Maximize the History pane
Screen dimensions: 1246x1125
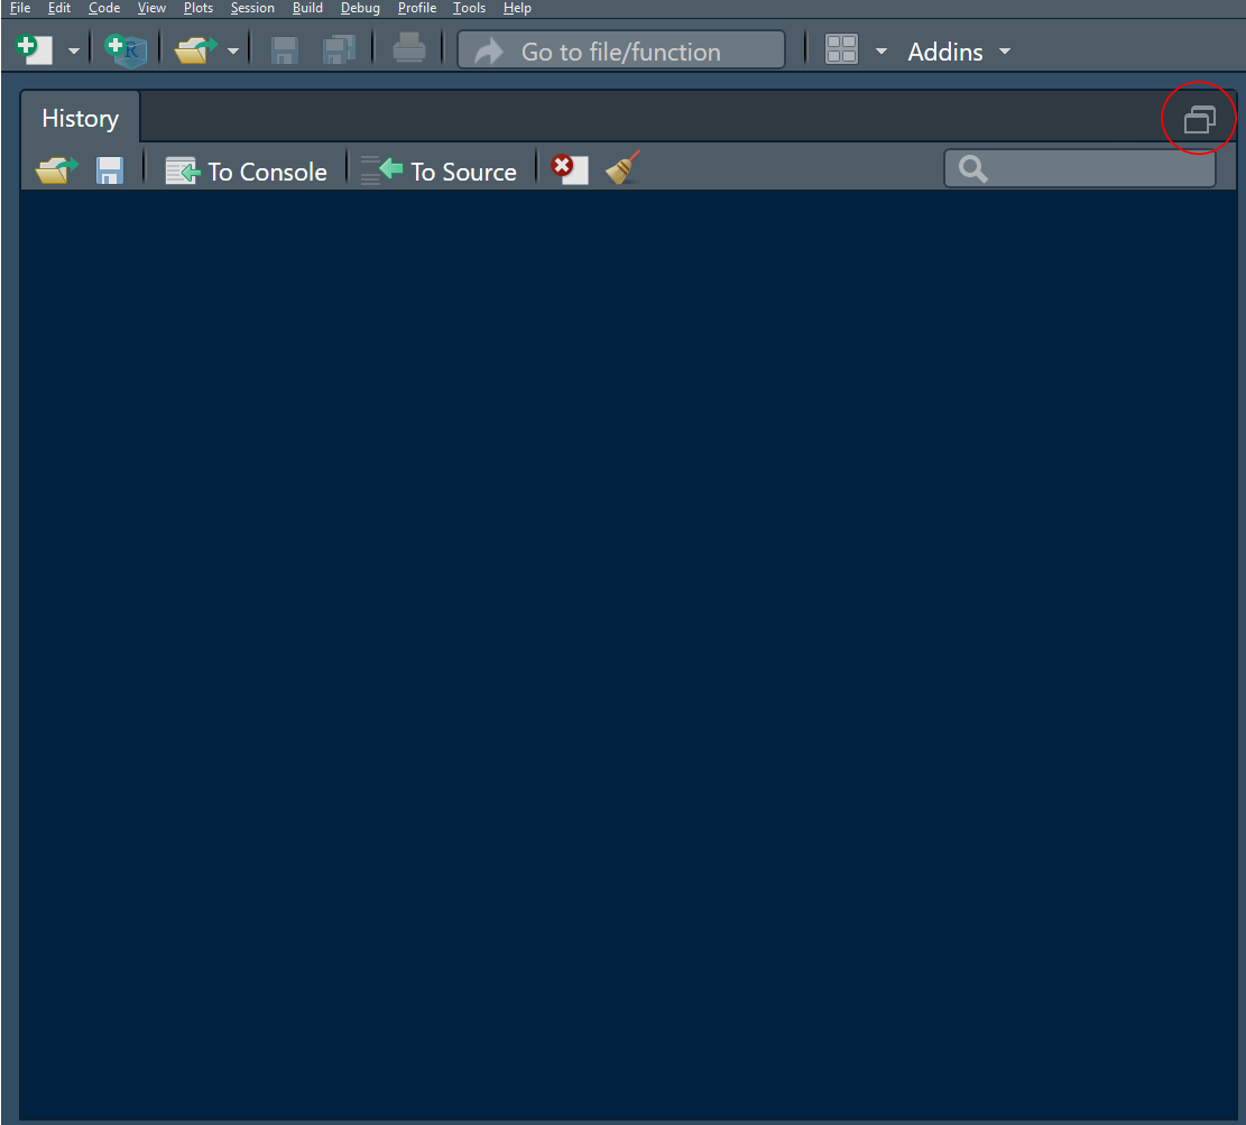point(1198,117)
